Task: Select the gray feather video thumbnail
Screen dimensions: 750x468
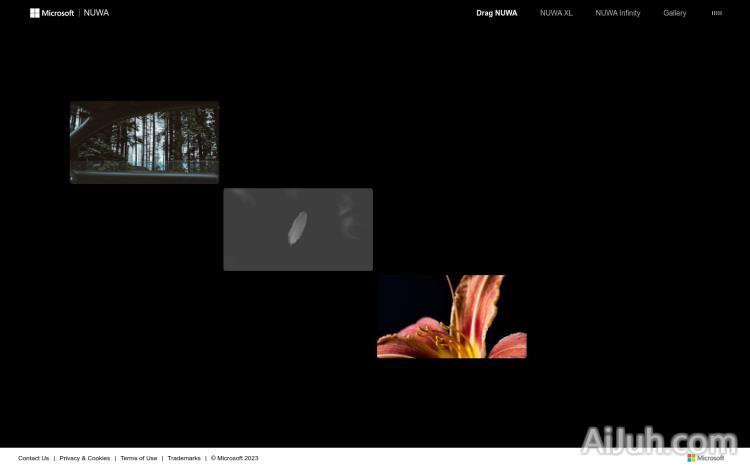Action: click(298, 229)
